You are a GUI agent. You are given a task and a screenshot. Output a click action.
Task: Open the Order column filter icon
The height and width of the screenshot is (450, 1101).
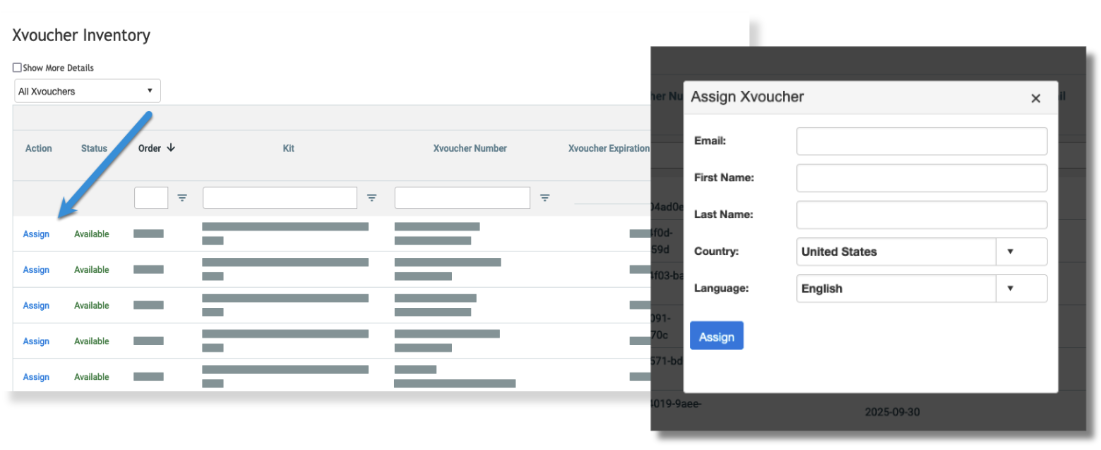point(183,198)
